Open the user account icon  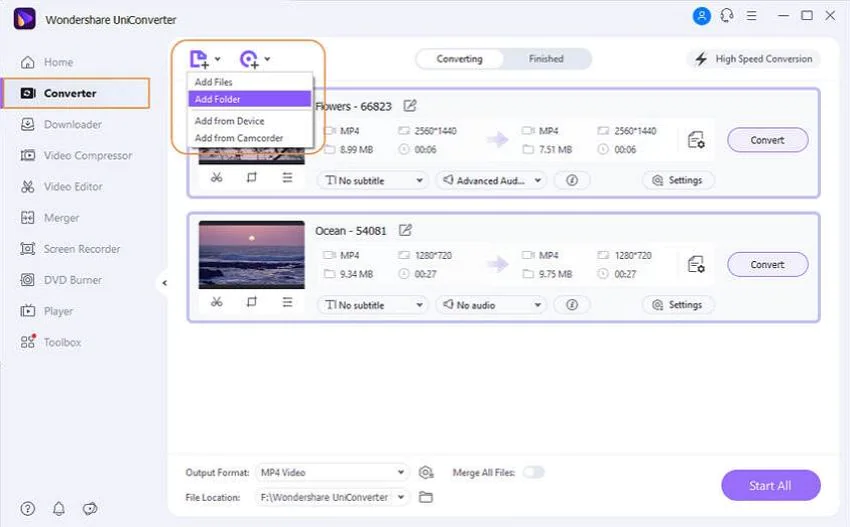coord(701,16)
